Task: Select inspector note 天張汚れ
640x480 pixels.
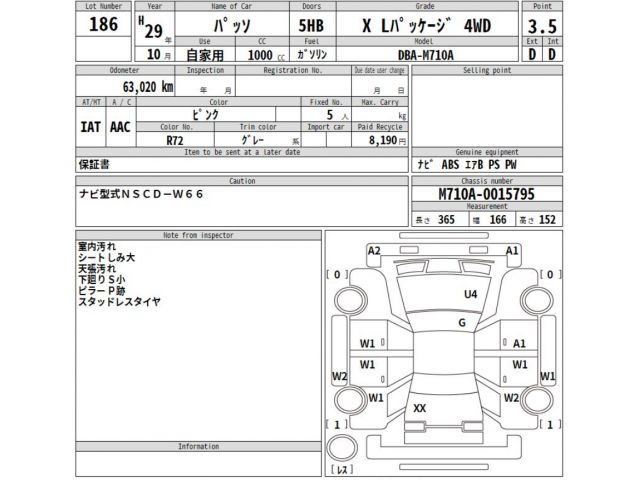Action: coord(97,269)
